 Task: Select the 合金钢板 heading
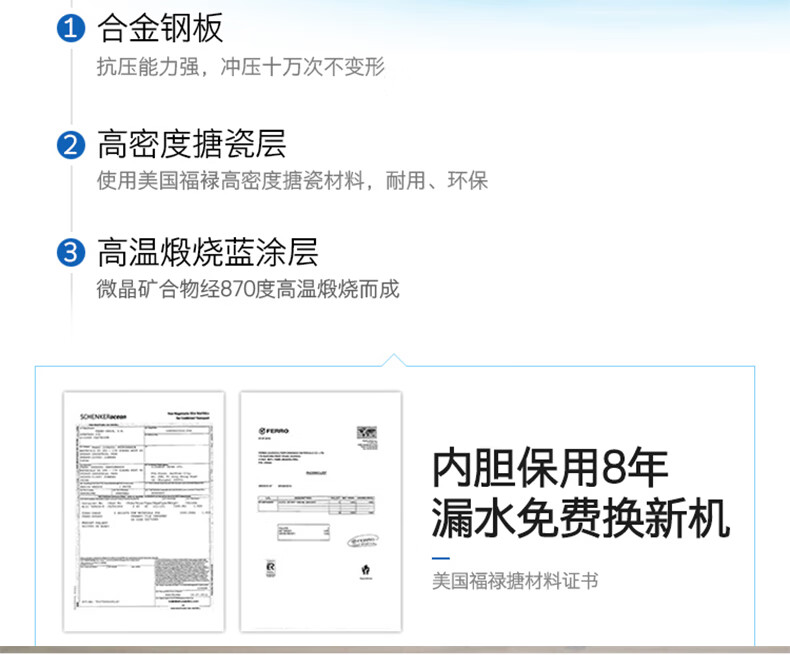160,30
